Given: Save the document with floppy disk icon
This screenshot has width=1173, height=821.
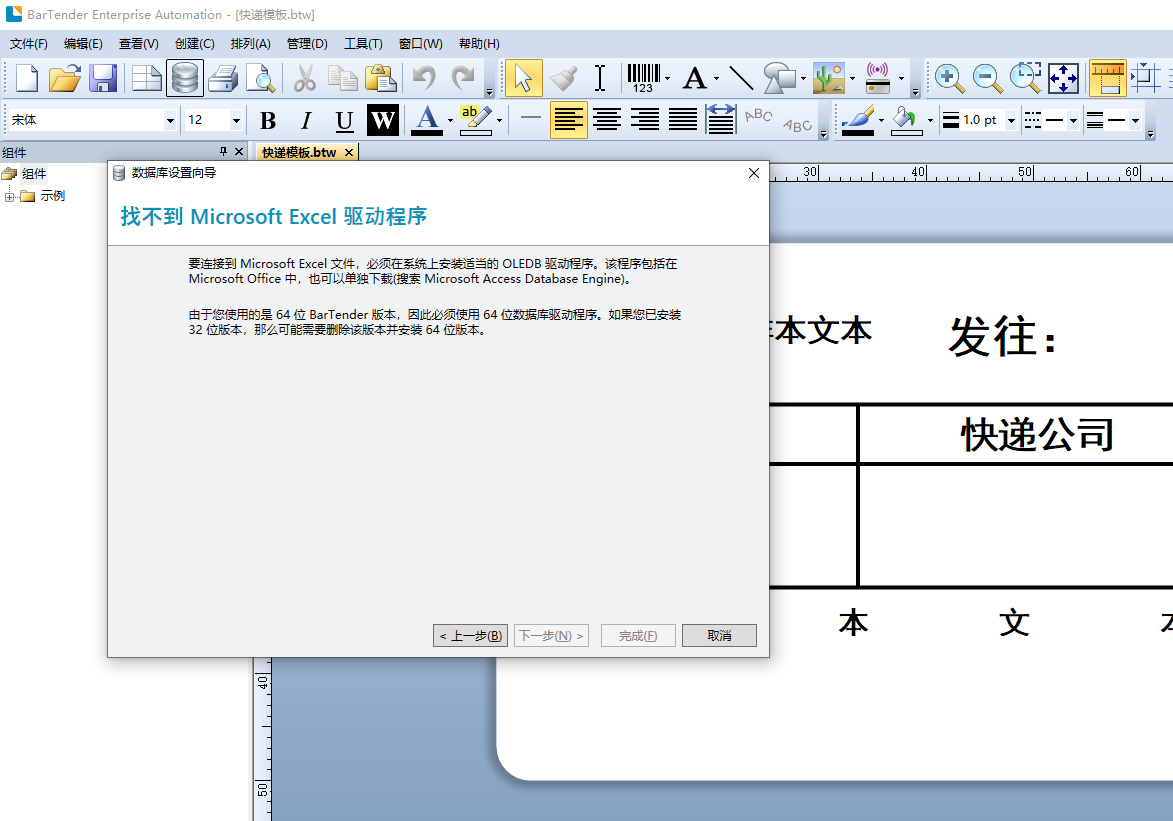Looking at the screenshot, I should 103,78.
